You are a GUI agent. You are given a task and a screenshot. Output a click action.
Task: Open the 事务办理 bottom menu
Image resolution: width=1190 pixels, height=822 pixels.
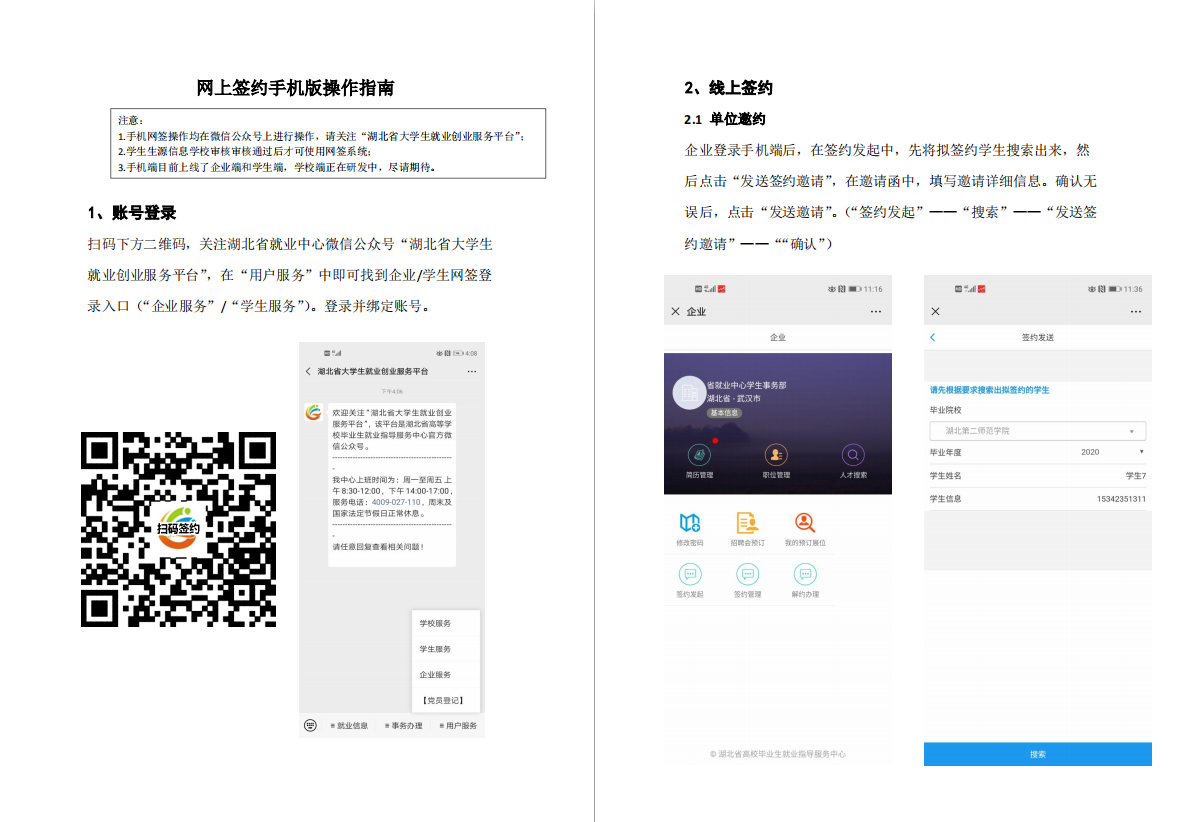pyautogui.click(x=404, y=726)
